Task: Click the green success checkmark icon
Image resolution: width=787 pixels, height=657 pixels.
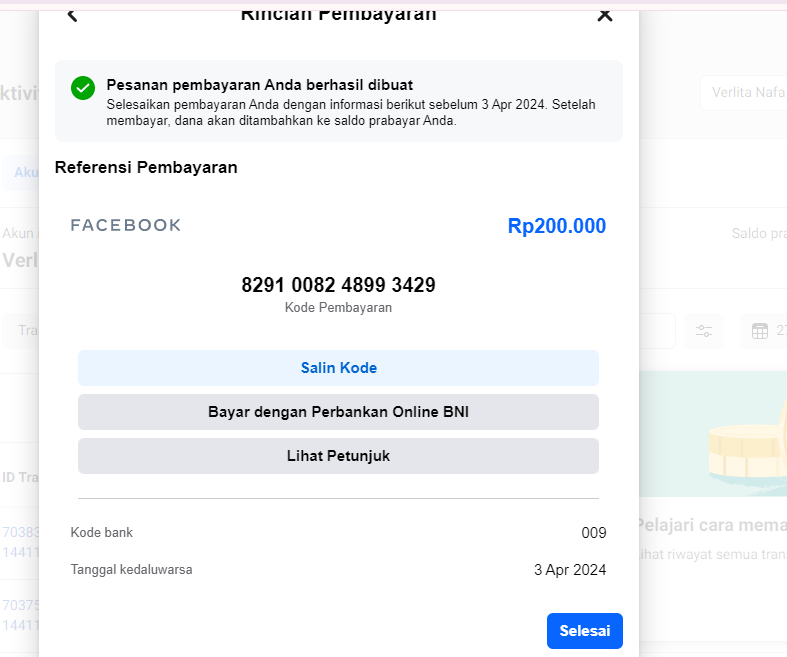Action: click(83, 88)
